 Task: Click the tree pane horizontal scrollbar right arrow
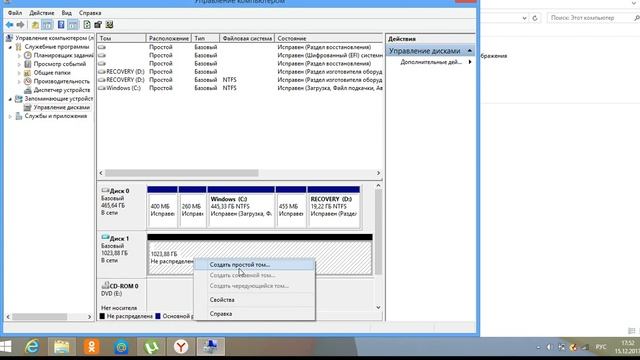click(89, 316)
